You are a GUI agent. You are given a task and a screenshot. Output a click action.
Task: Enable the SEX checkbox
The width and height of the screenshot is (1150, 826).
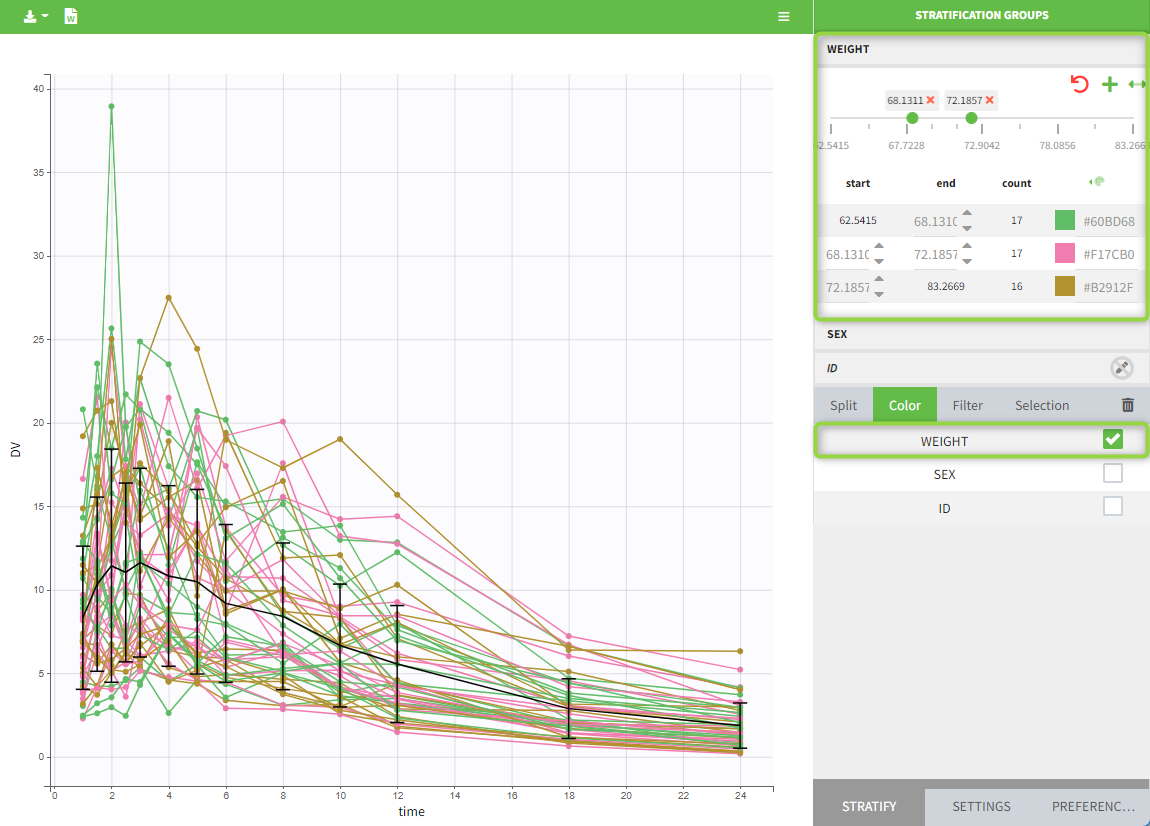(x=1112, y=473)
